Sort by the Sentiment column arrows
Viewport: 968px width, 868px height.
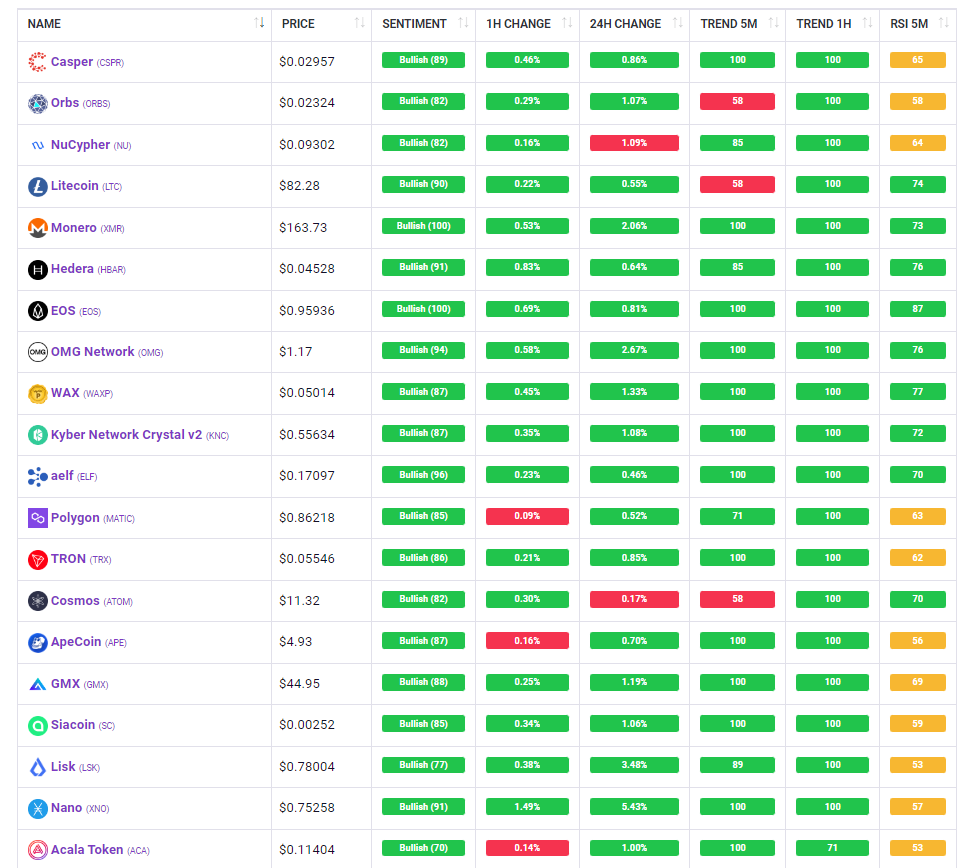[463, 23]
